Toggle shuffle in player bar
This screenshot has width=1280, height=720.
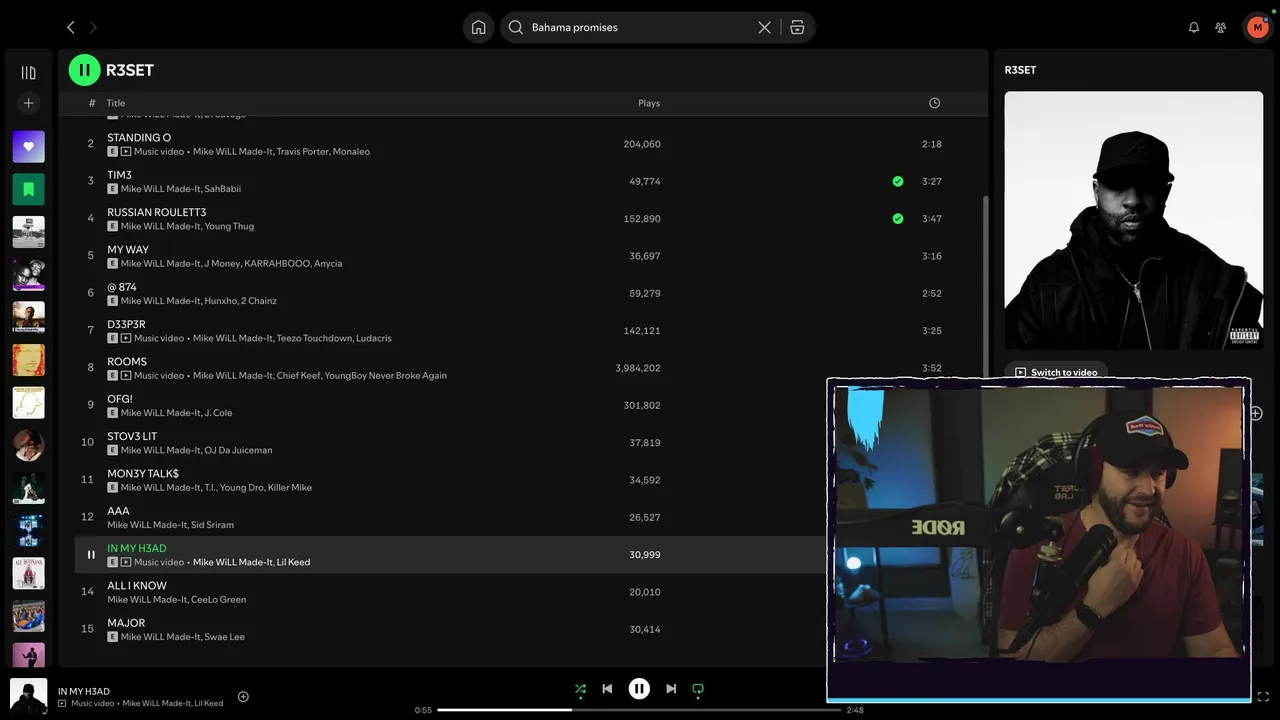coord(580,689)
